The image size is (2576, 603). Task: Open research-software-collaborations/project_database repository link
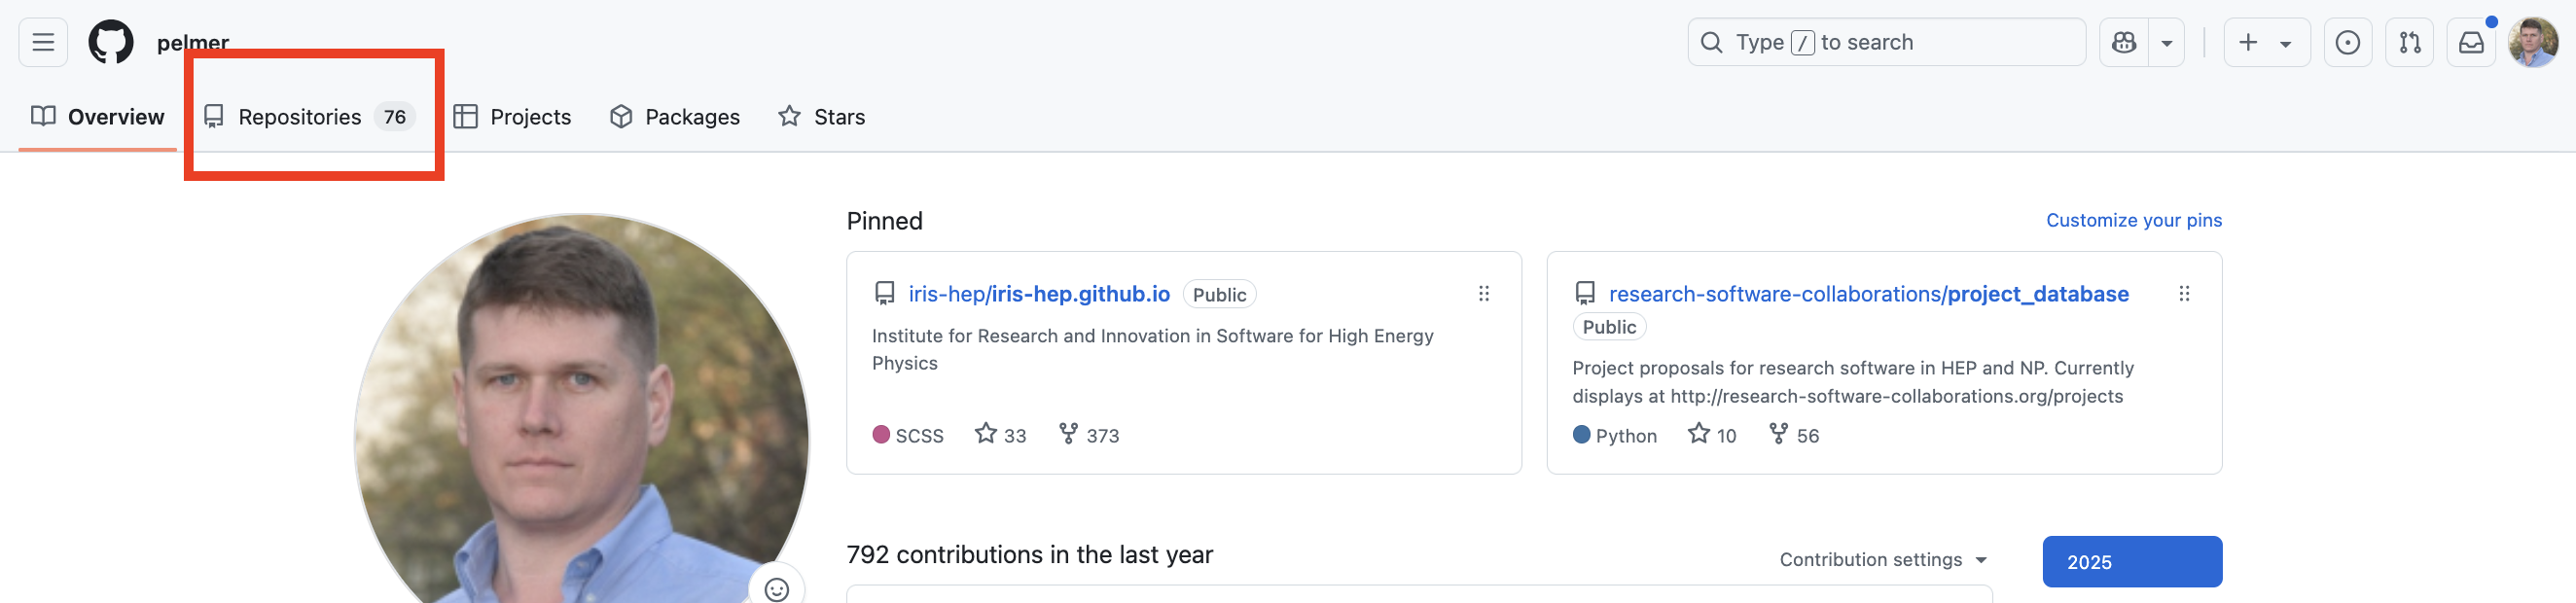1868,294
